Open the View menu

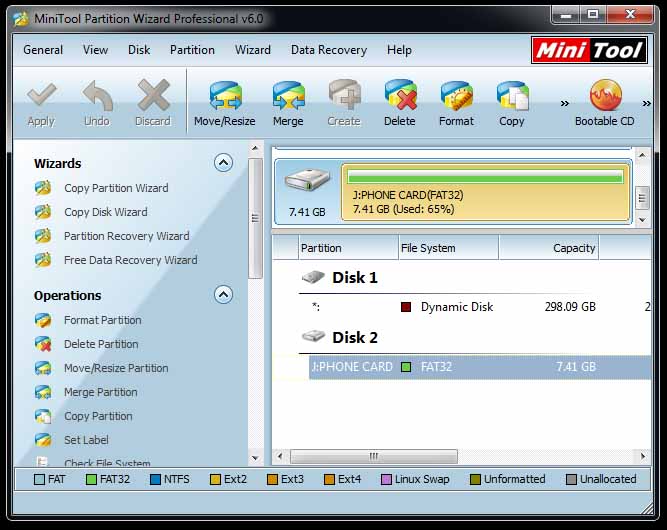[95, 50]
